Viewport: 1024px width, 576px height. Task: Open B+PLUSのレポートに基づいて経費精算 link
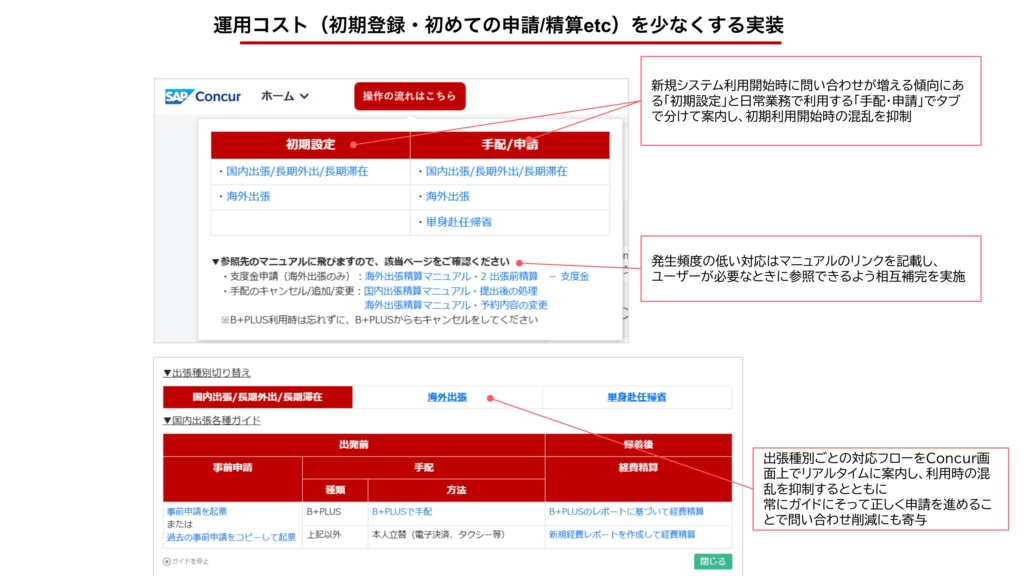[626, 511]
